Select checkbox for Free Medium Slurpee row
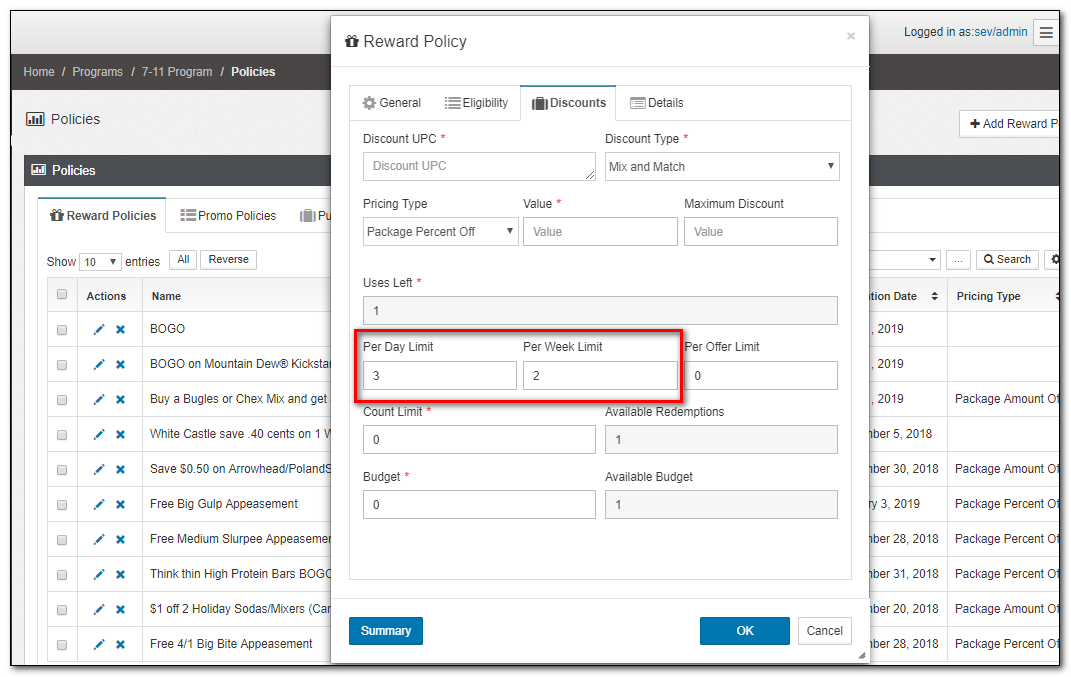Viewport: 1071px width, 677px height. coord(62,539)
